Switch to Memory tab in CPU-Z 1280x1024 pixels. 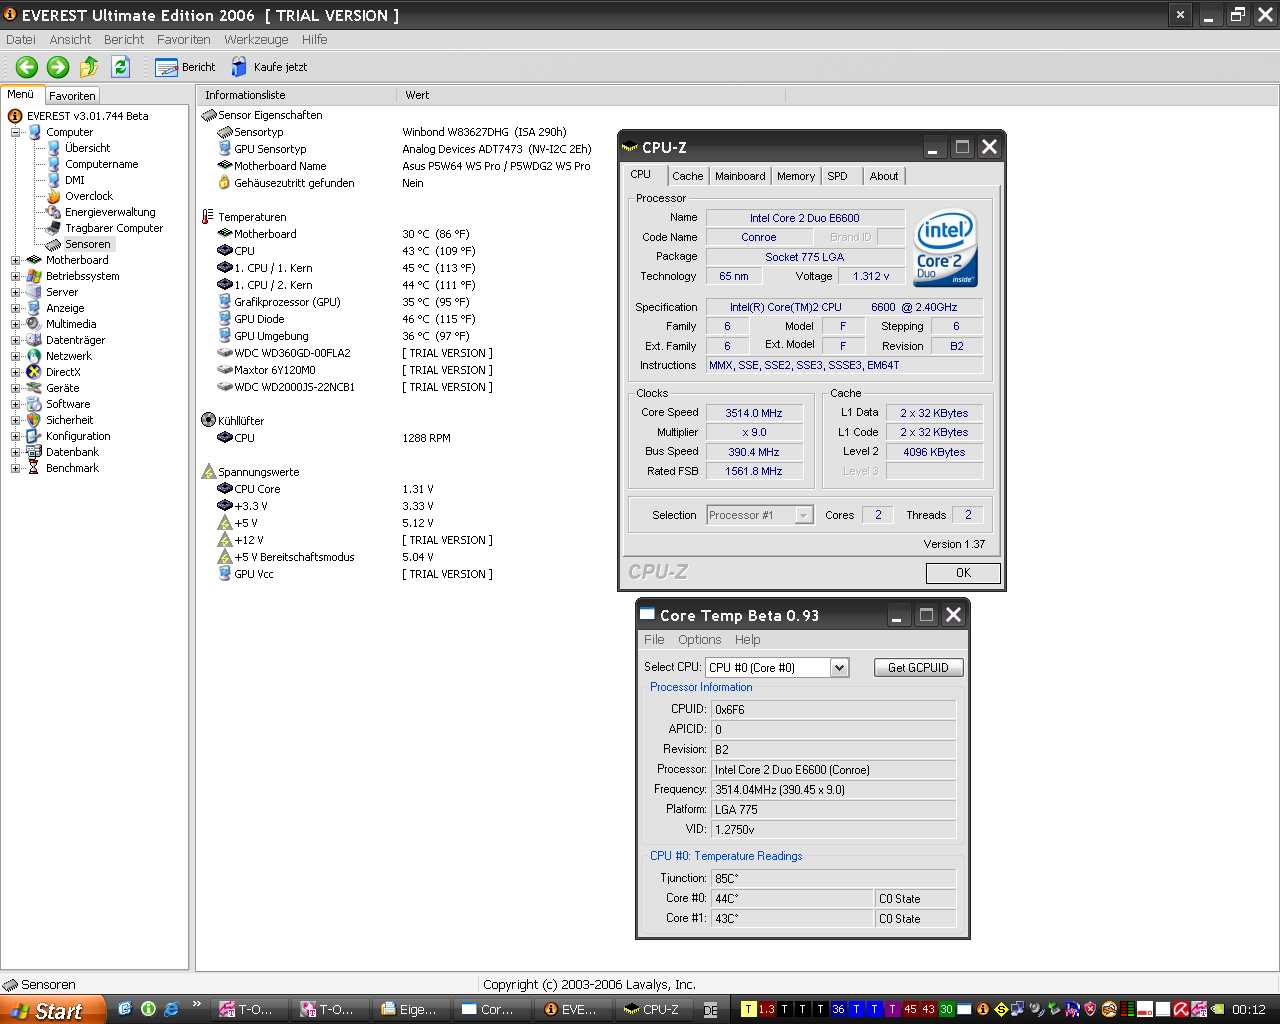[x=796, y=176]
